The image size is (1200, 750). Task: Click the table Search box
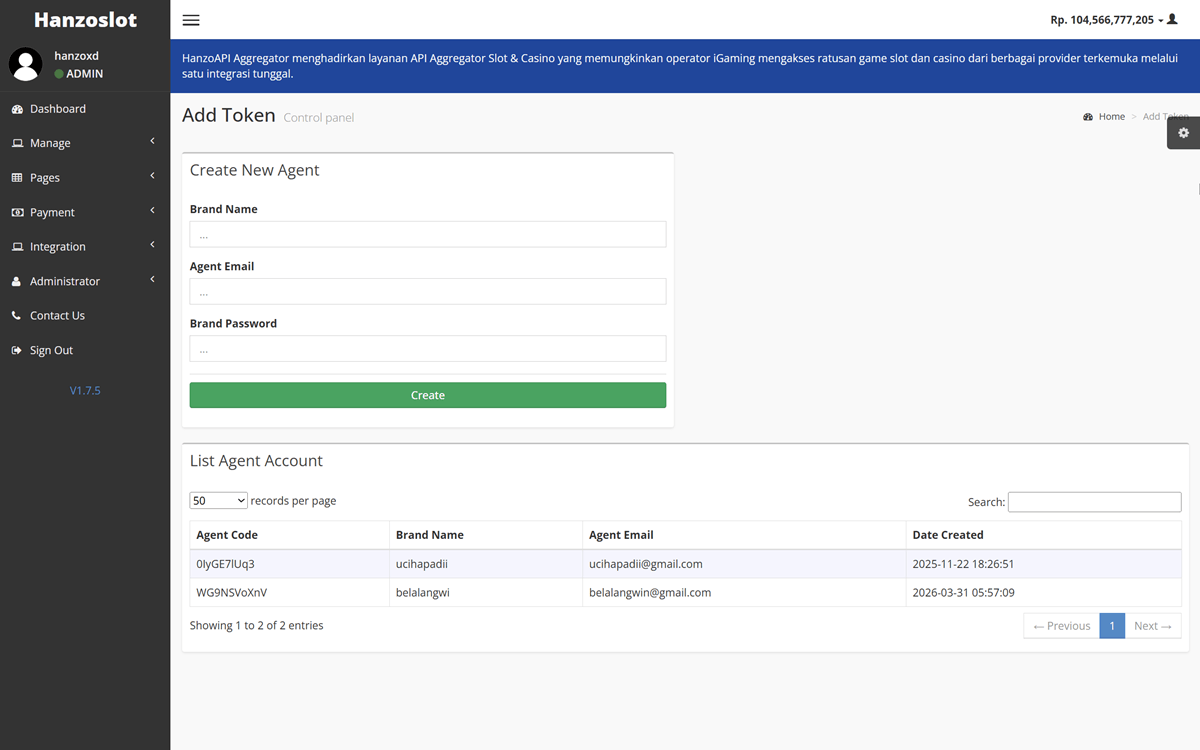pos(1094,502)
